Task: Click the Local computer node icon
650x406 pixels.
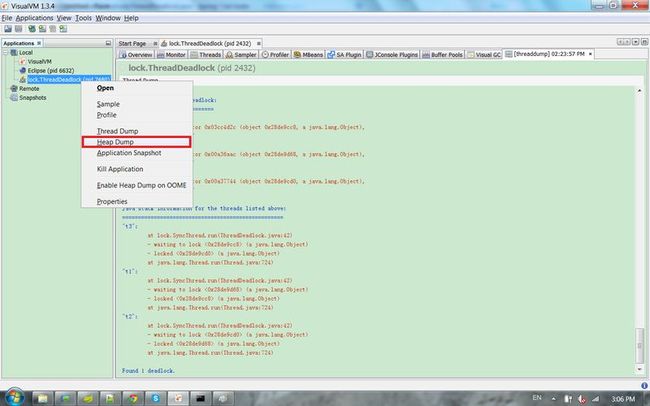Action: 14,53
